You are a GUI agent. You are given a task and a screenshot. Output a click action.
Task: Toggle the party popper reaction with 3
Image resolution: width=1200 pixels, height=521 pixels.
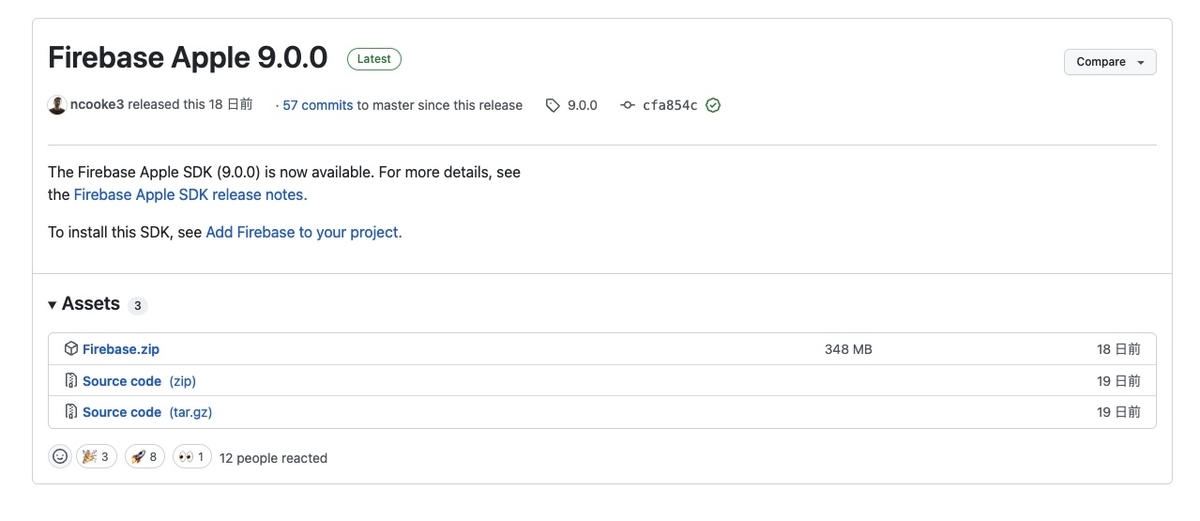(x=95, y=457)
